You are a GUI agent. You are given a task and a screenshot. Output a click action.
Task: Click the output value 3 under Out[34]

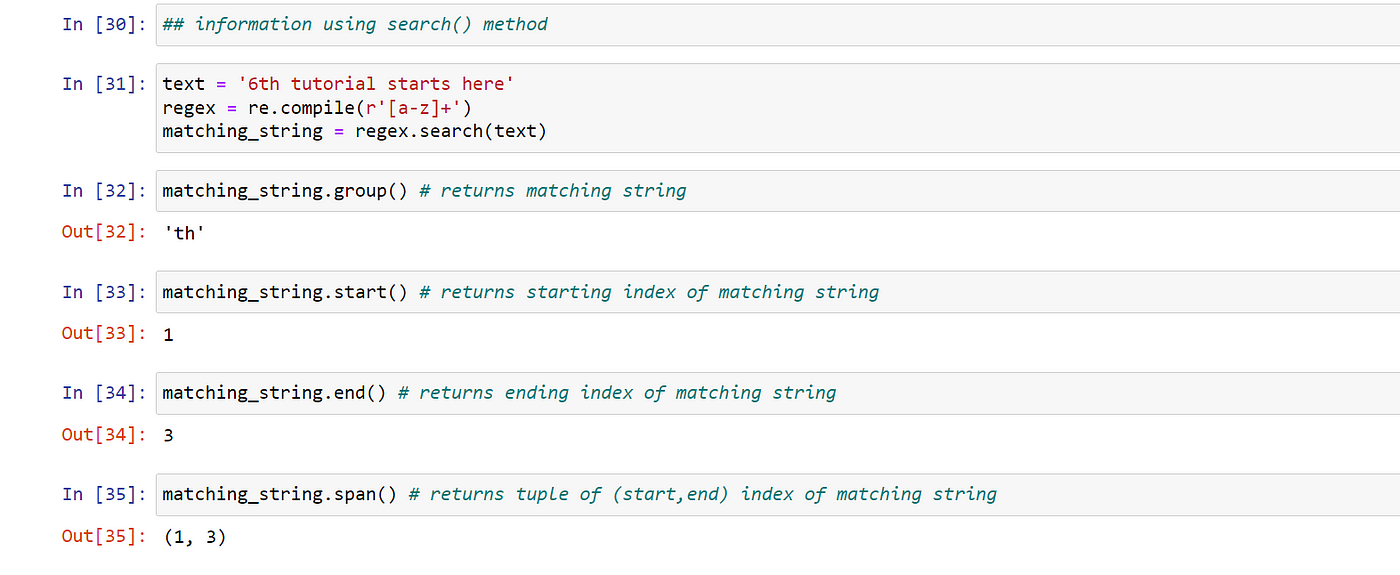pyautogui.click(x=168, y=436)
